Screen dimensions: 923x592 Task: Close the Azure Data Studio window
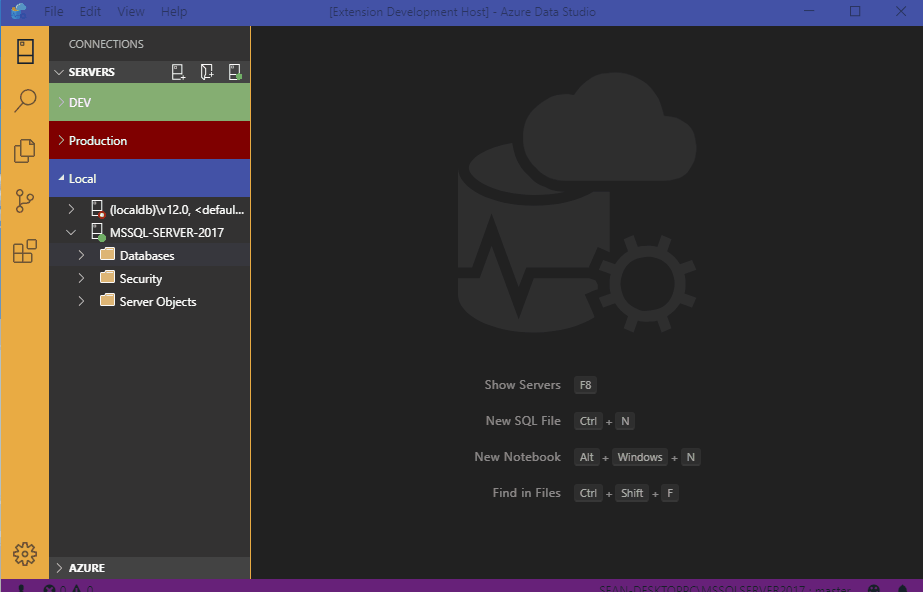click(x=901, y=11)
